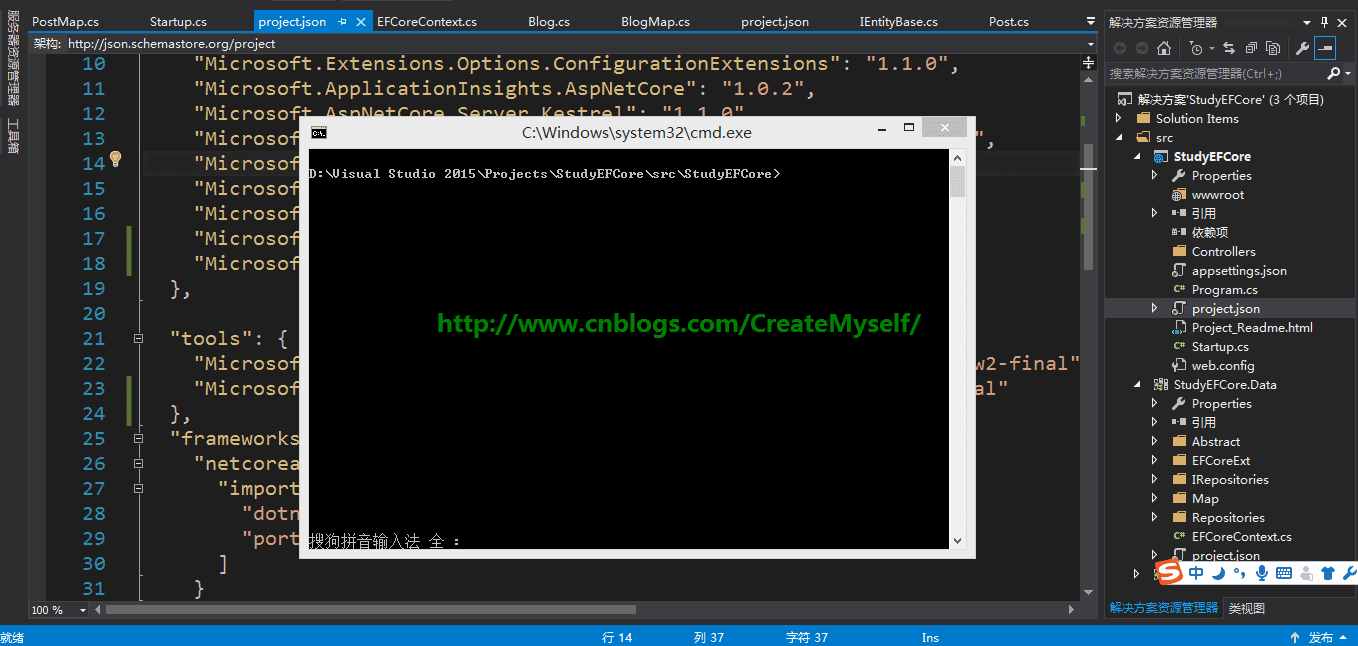The image size is (1358, 646).
Task: Collapse the StudyEFCore project node
Action: point(1138,156)
